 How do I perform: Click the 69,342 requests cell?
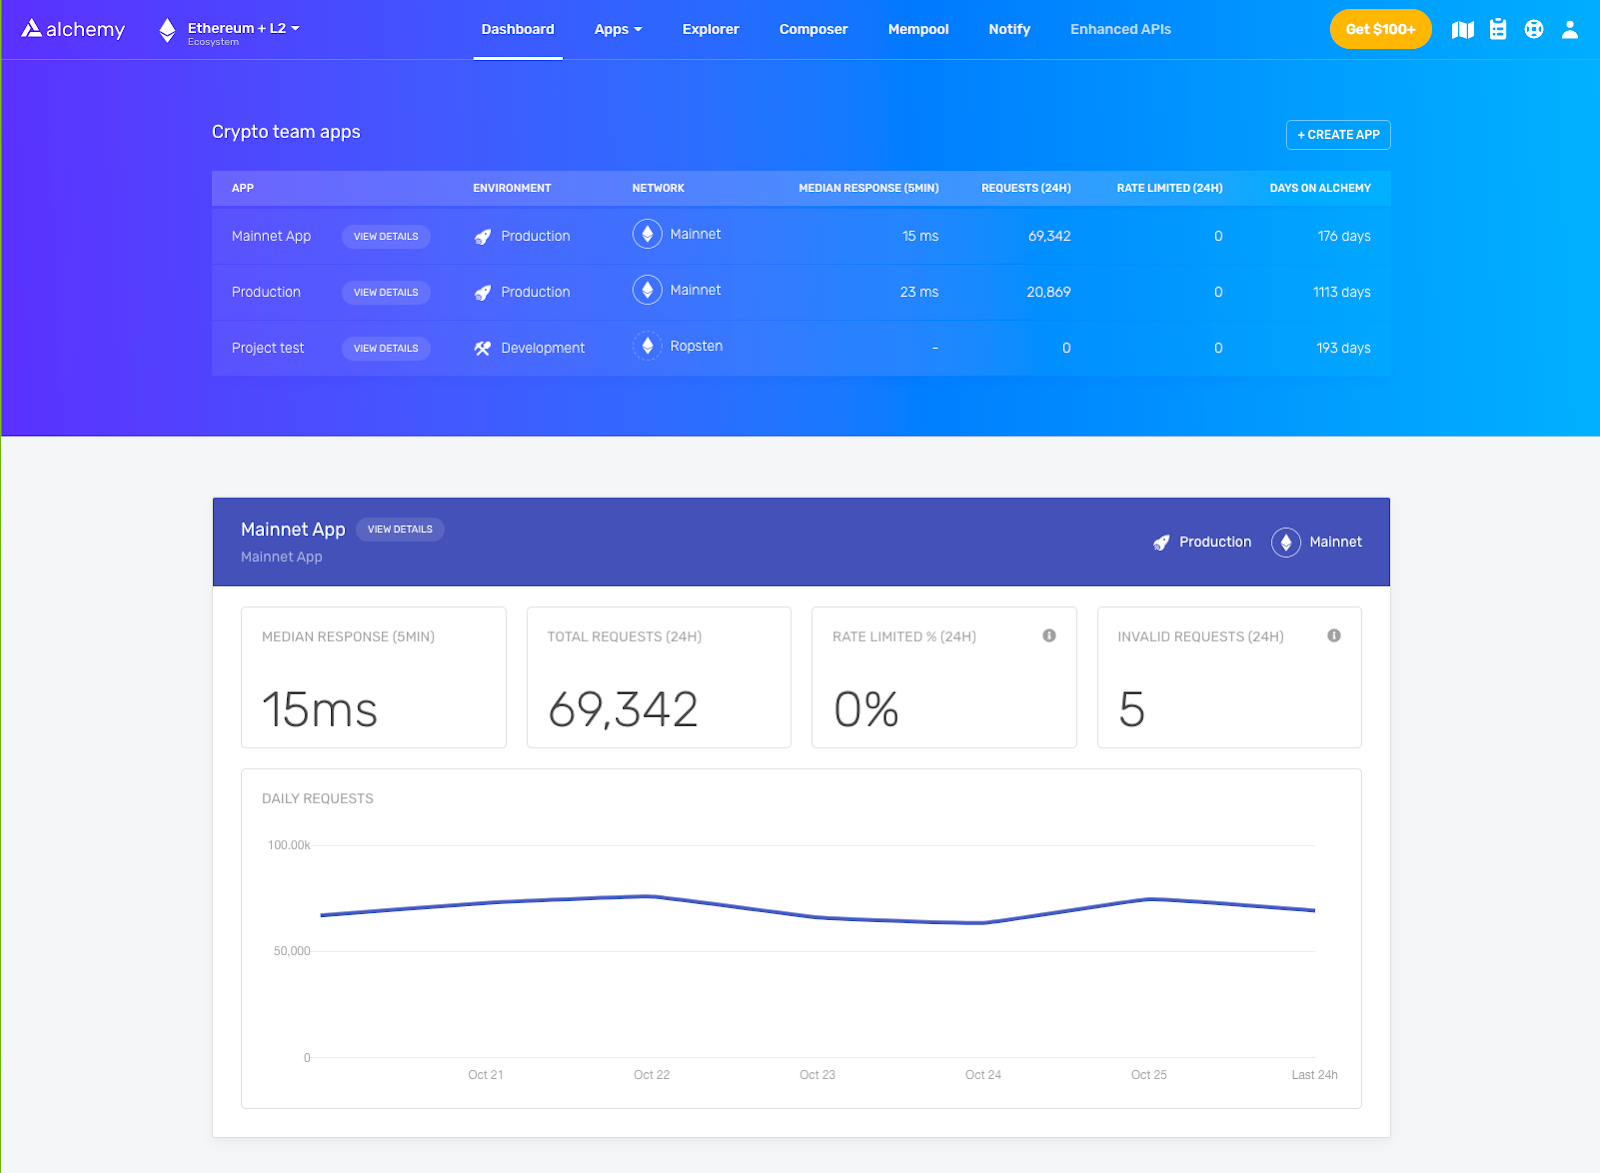click(1049, 236)
